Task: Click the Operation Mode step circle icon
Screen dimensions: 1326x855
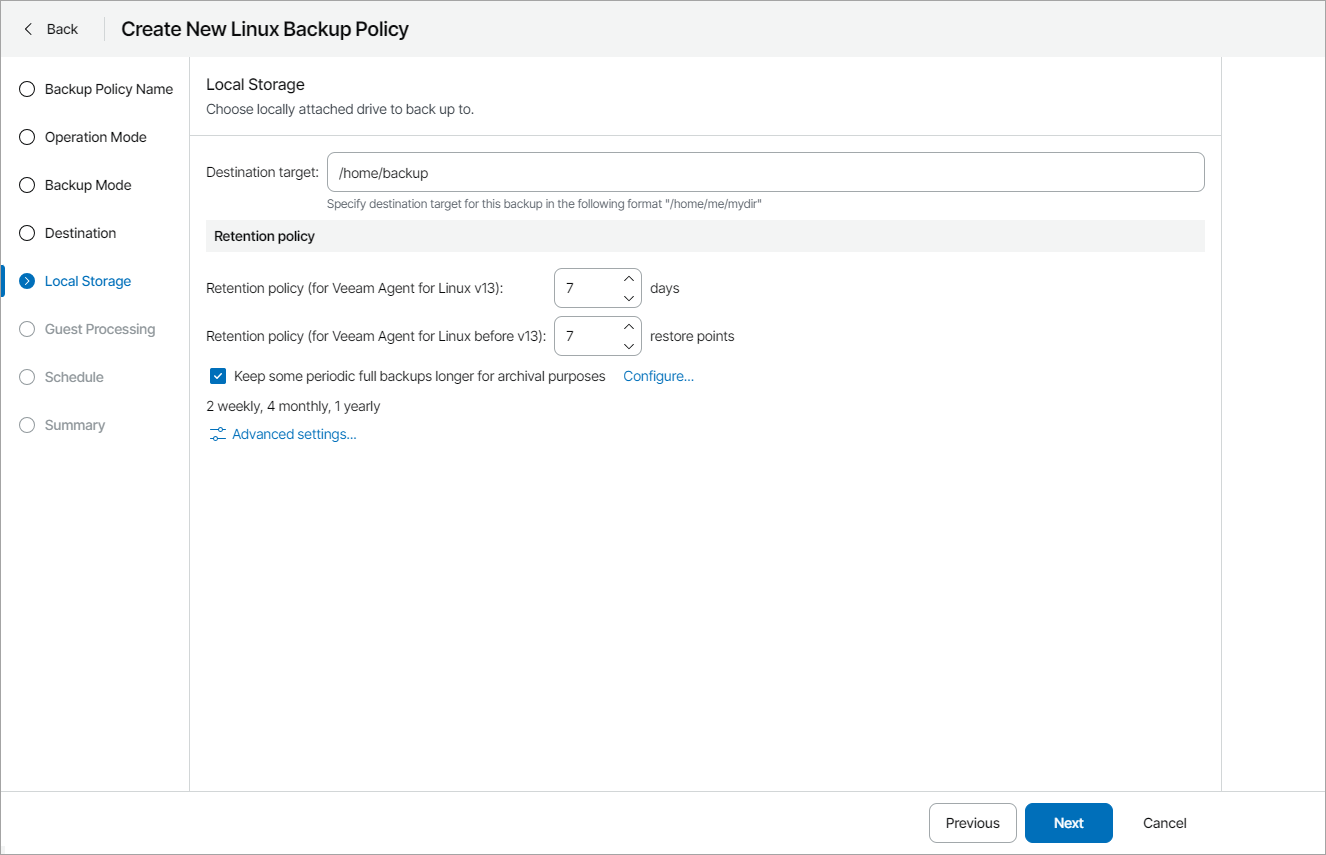Action: (x=26, y=136)
